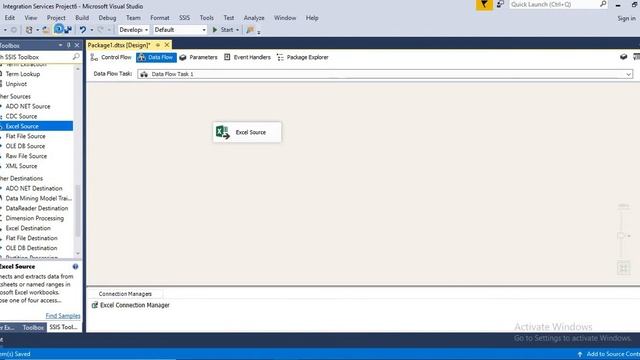Click the Sign in link

click(x=626, y=18)
